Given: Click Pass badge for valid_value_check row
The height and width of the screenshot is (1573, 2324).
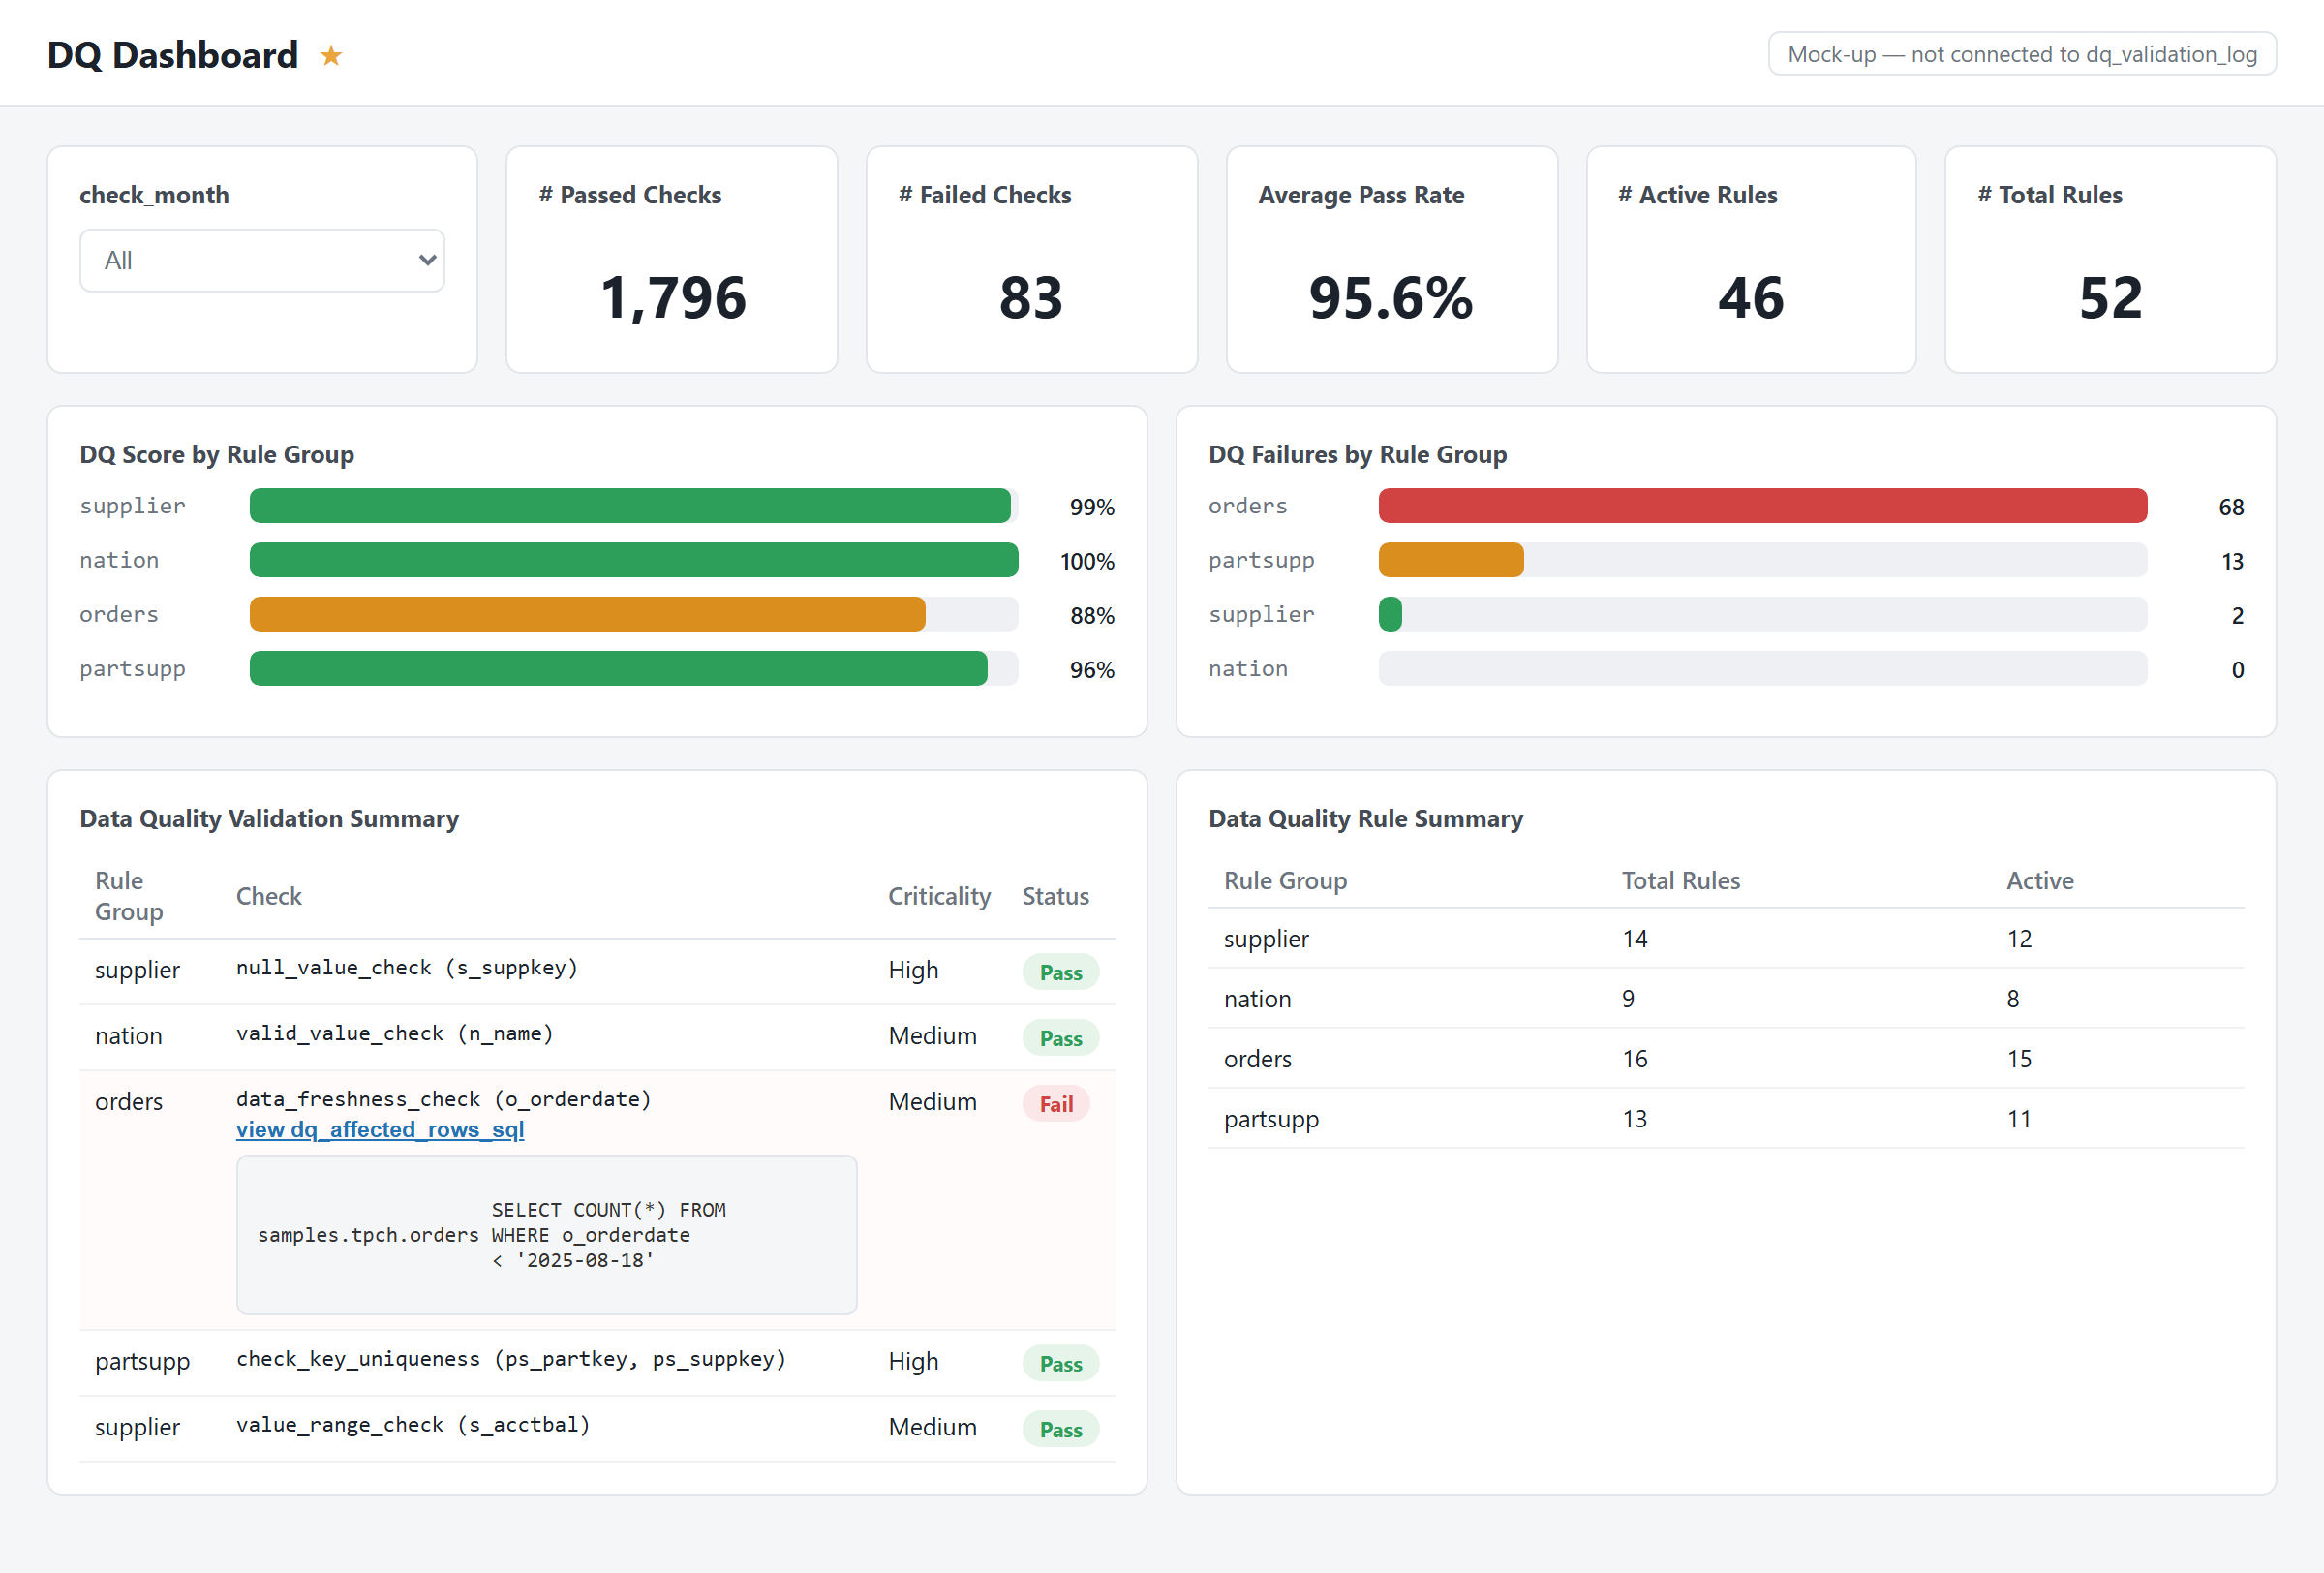Looking at the screenshot, I should (x=1060, y=1038).
